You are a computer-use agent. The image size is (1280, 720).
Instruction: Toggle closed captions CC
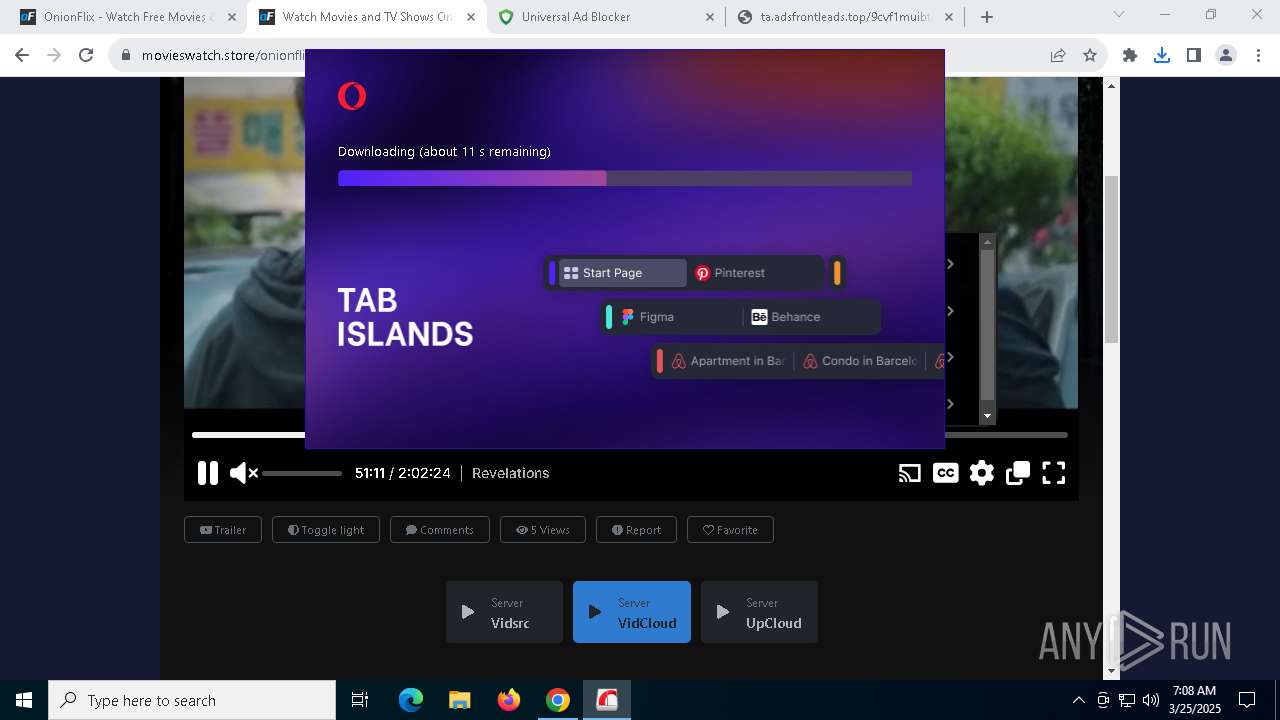(x=945, y=473)
